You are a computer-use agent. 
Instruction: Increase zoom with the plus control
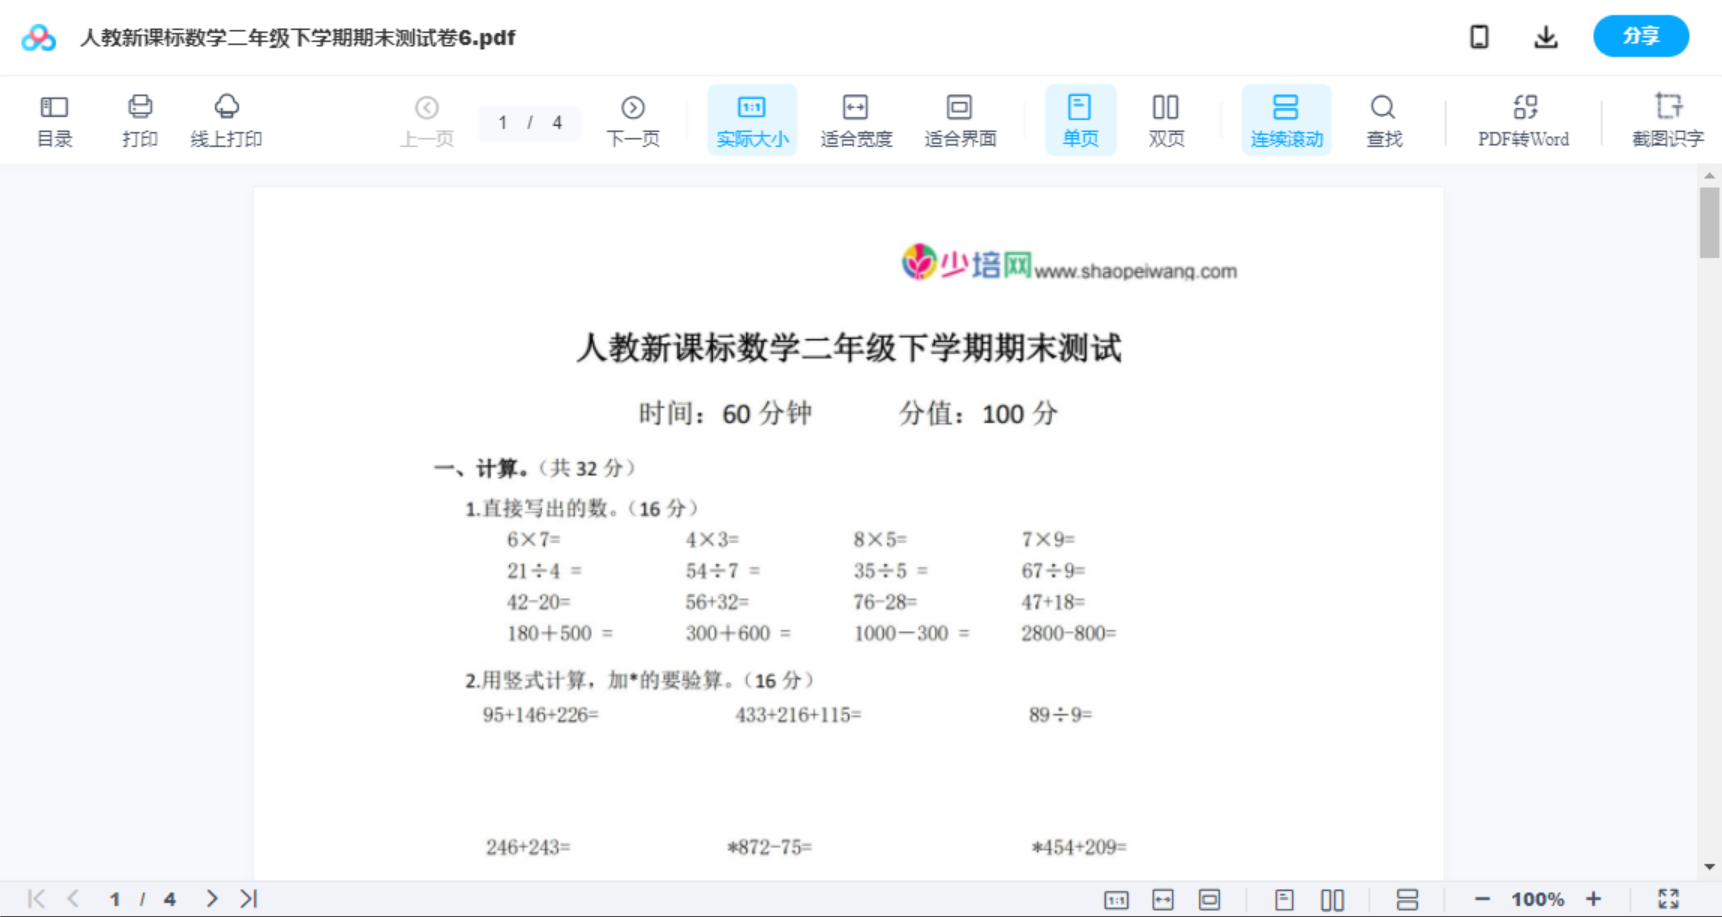[x=1594, y=898]
